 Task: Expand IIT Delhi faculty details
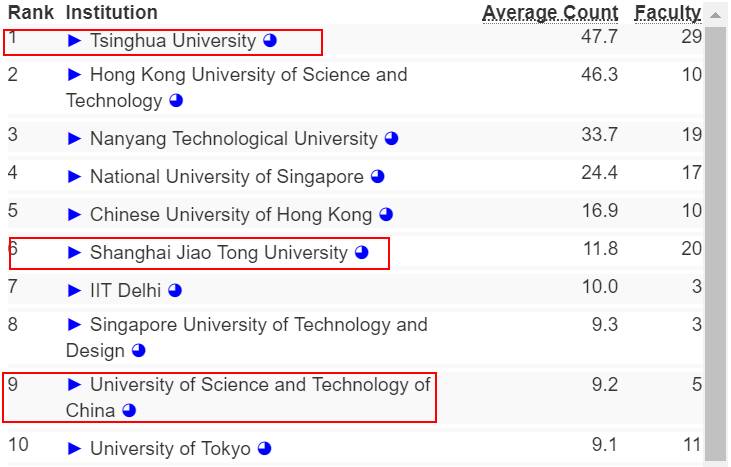pyautogui.click(x=74, y=291)
